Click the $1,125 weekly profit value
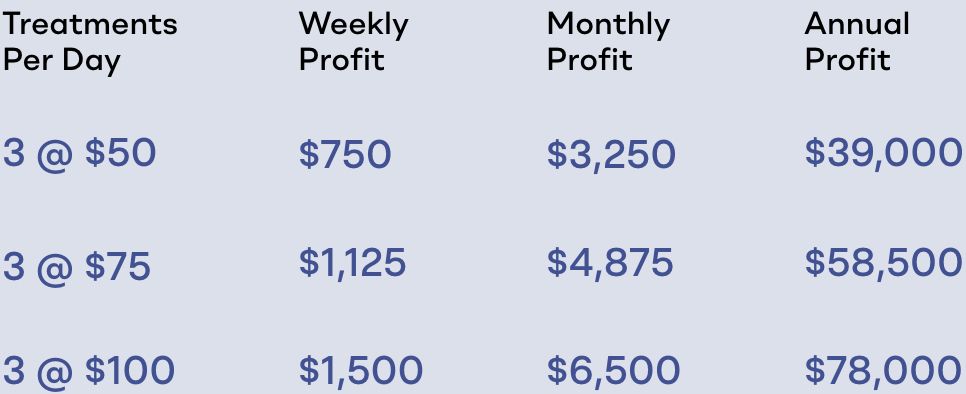 pyautogui.click(x=352, y=263)
